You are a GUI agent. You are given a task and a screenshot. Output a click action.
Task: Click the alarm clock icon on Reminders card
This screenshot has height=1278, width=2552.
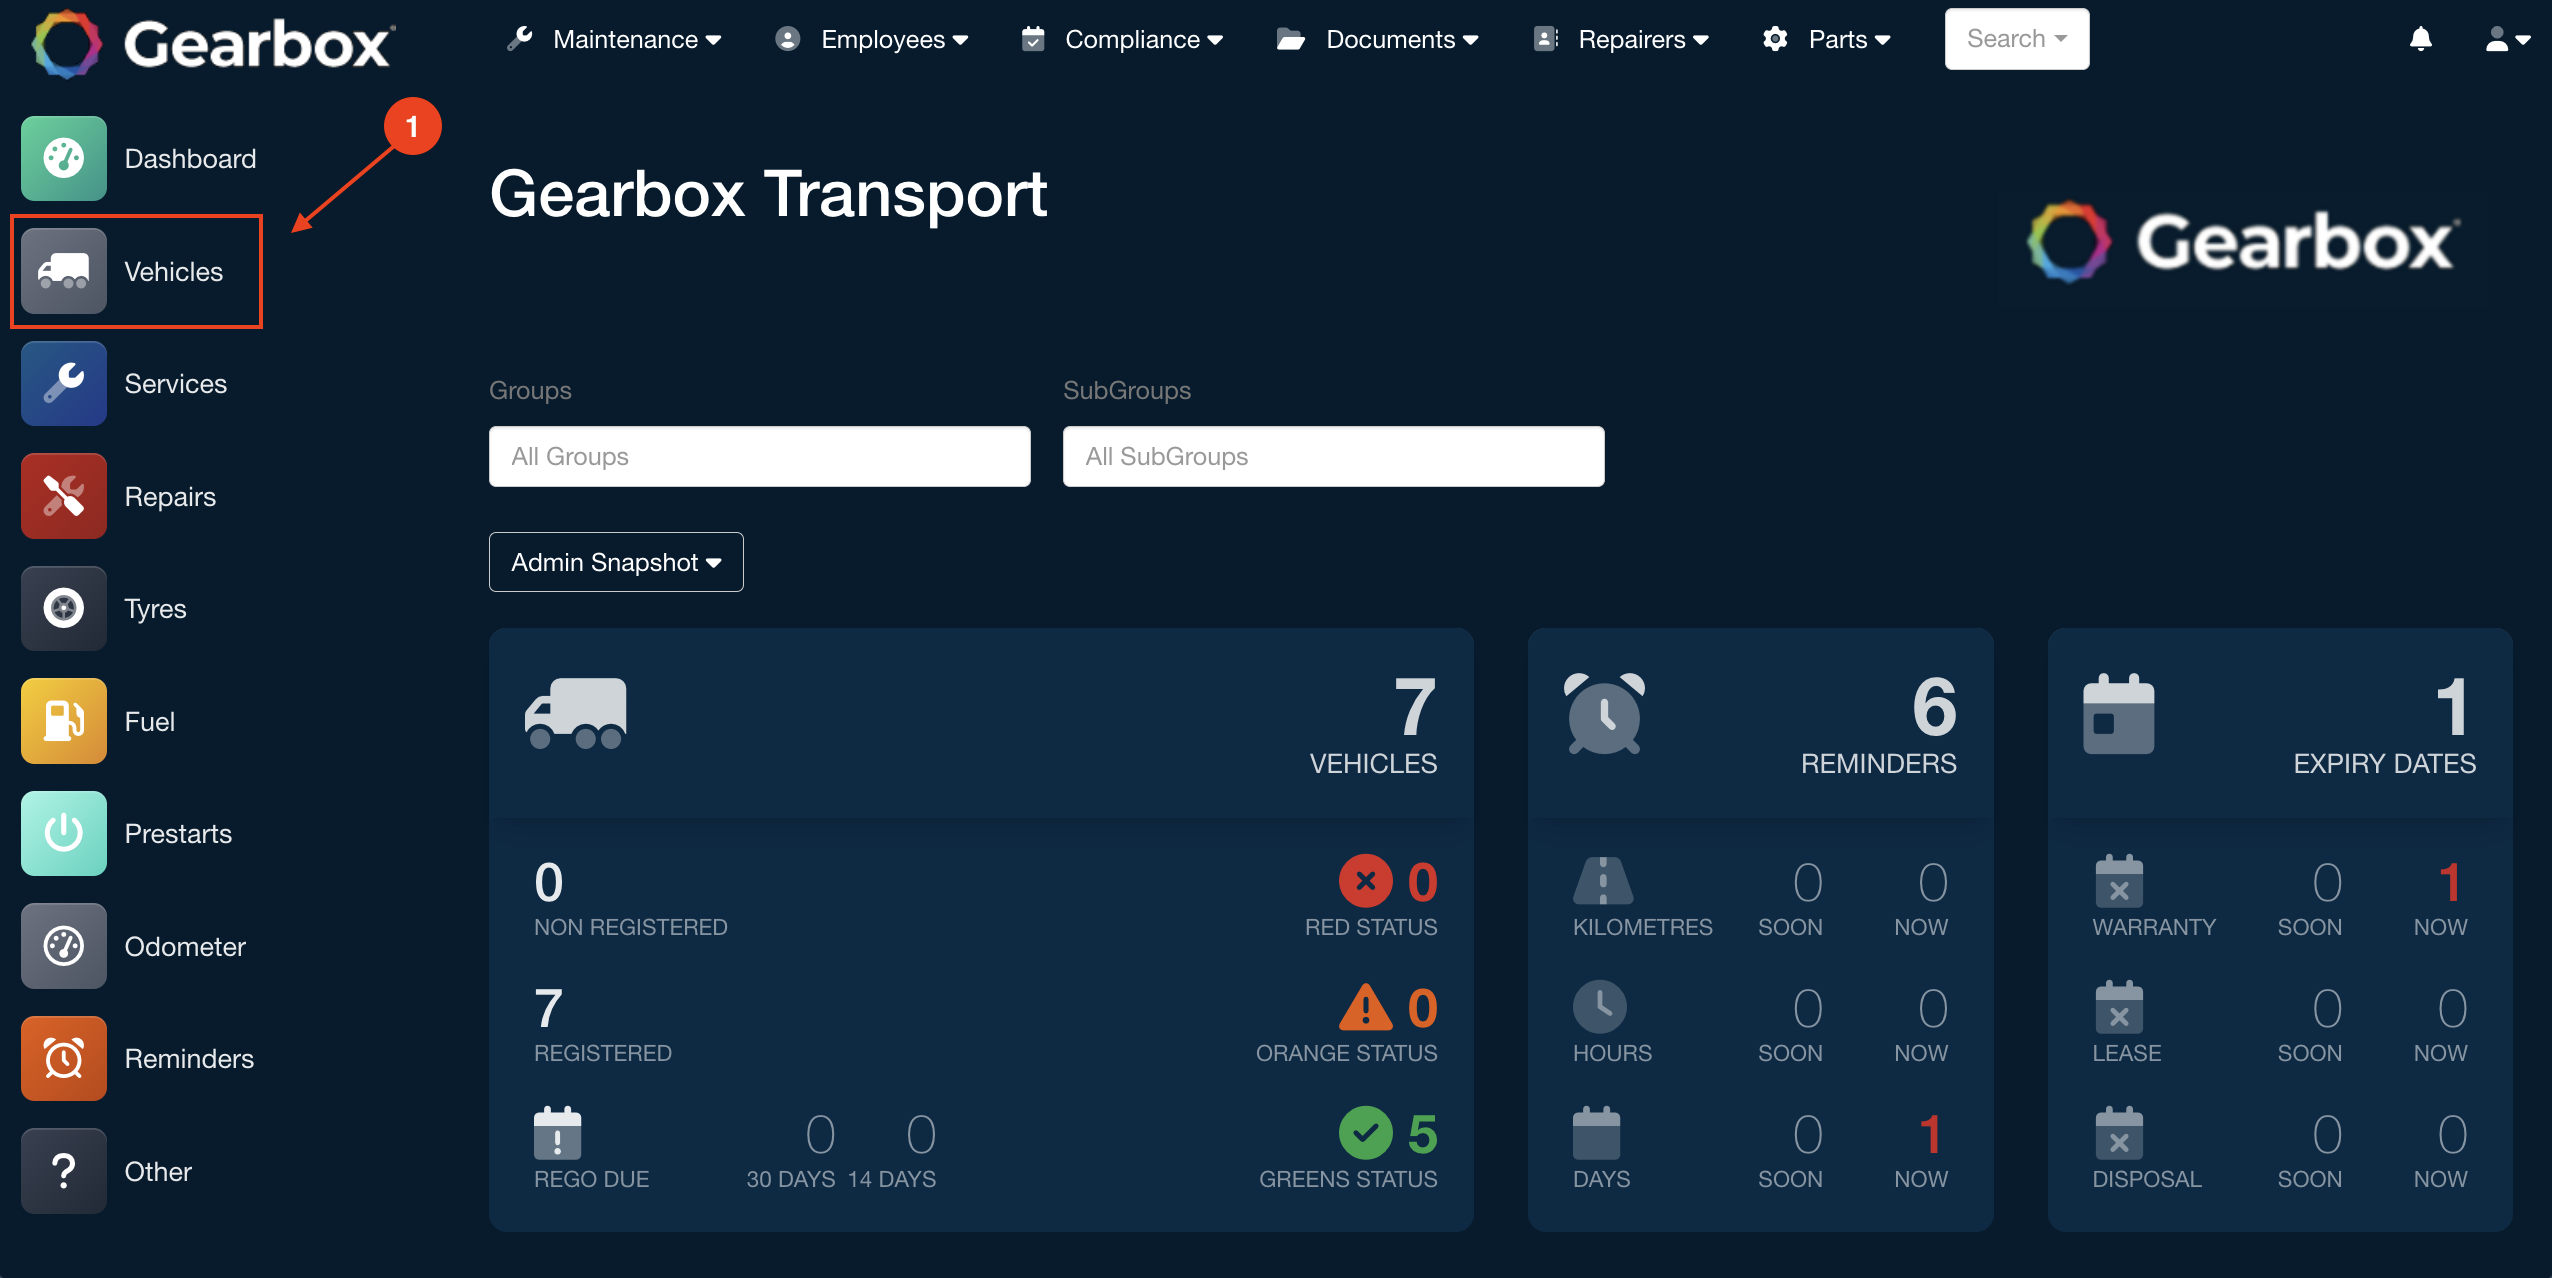pos(1604,713)
